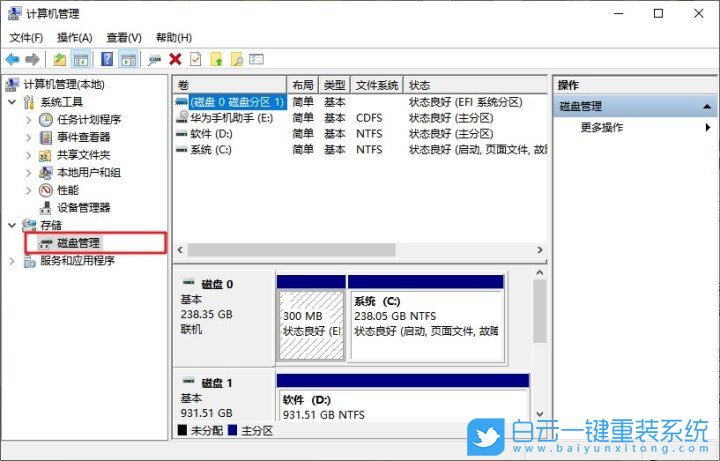720x461 pixels.
Task: Collapse the 存储 tree node
Action: click(12, 225)
